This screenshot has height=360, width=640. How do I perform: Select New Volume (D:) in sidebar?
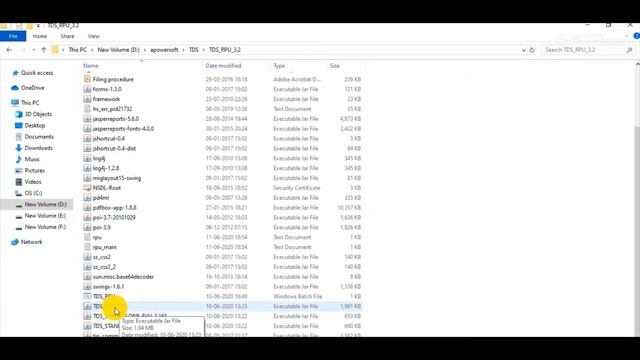point(45,204)
